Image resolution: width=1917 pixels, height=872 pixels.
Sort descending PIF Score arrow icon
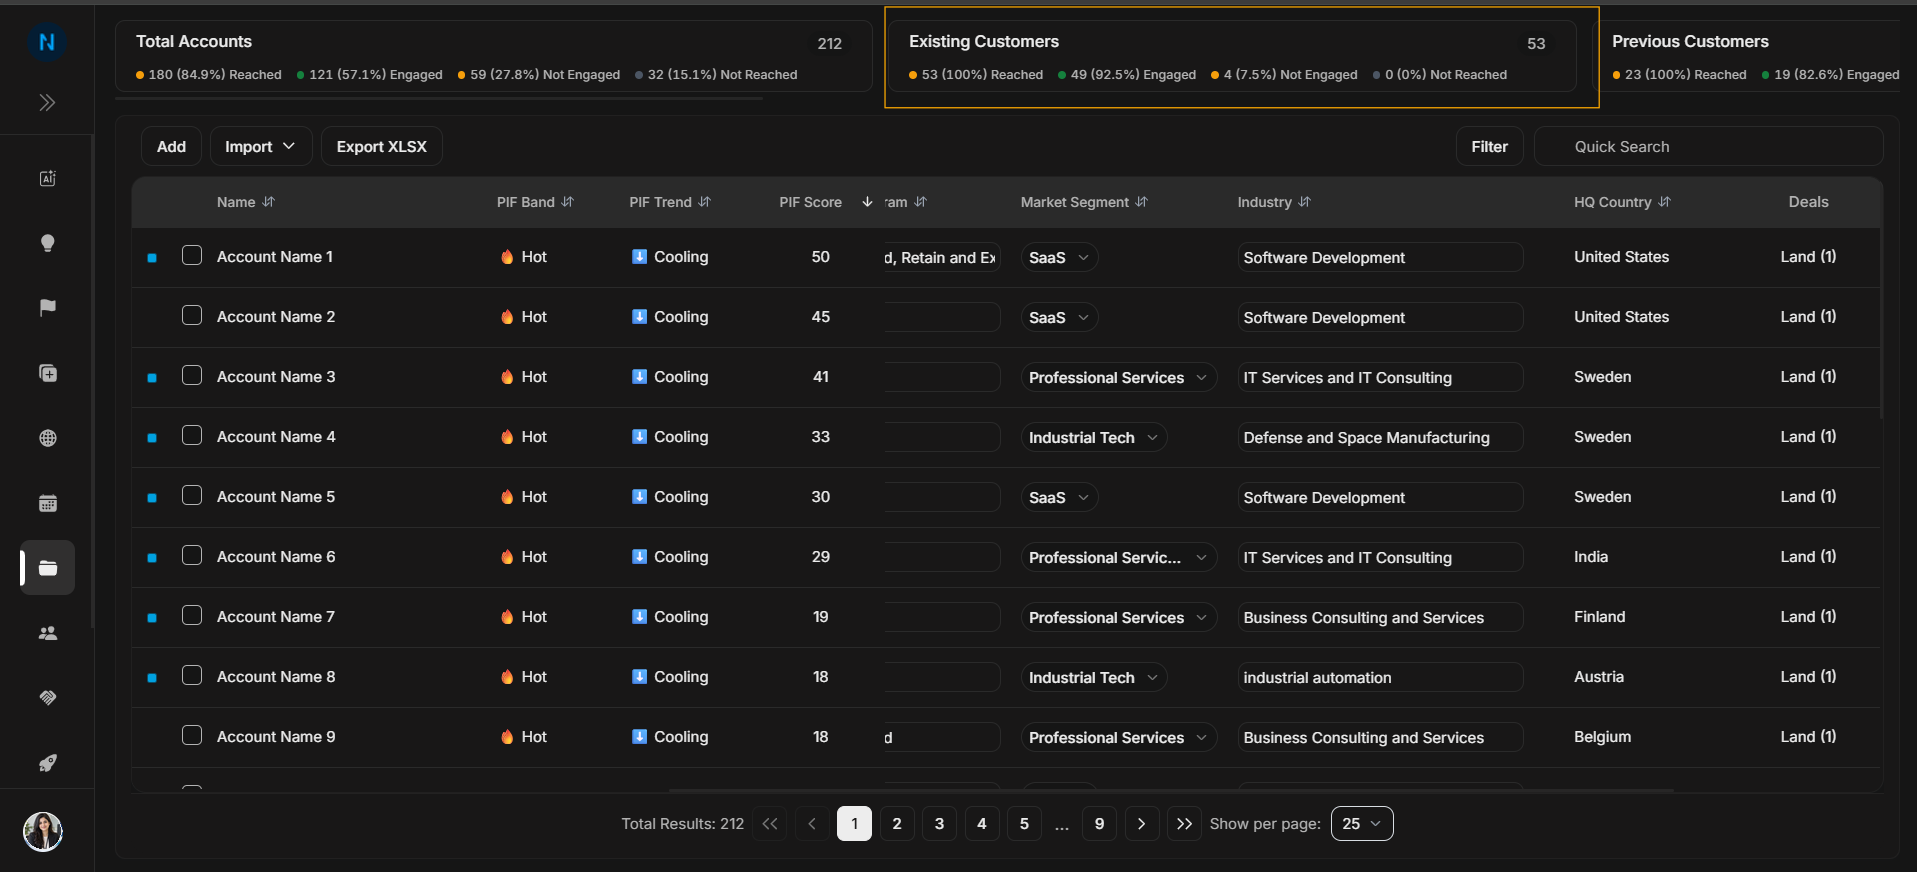point(867,202)
